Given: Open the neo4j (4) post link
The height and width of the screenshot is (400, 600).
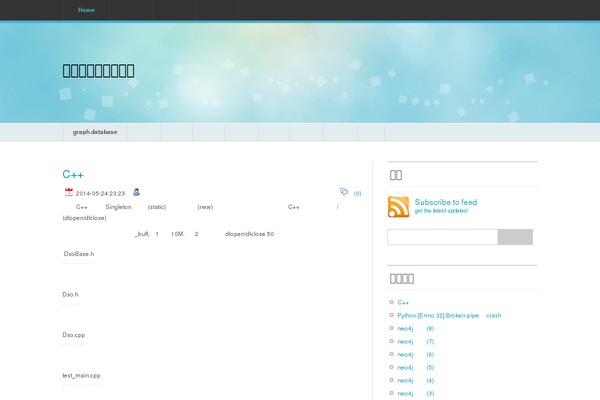Looking at the screenshot, I should tap(416, 380).
